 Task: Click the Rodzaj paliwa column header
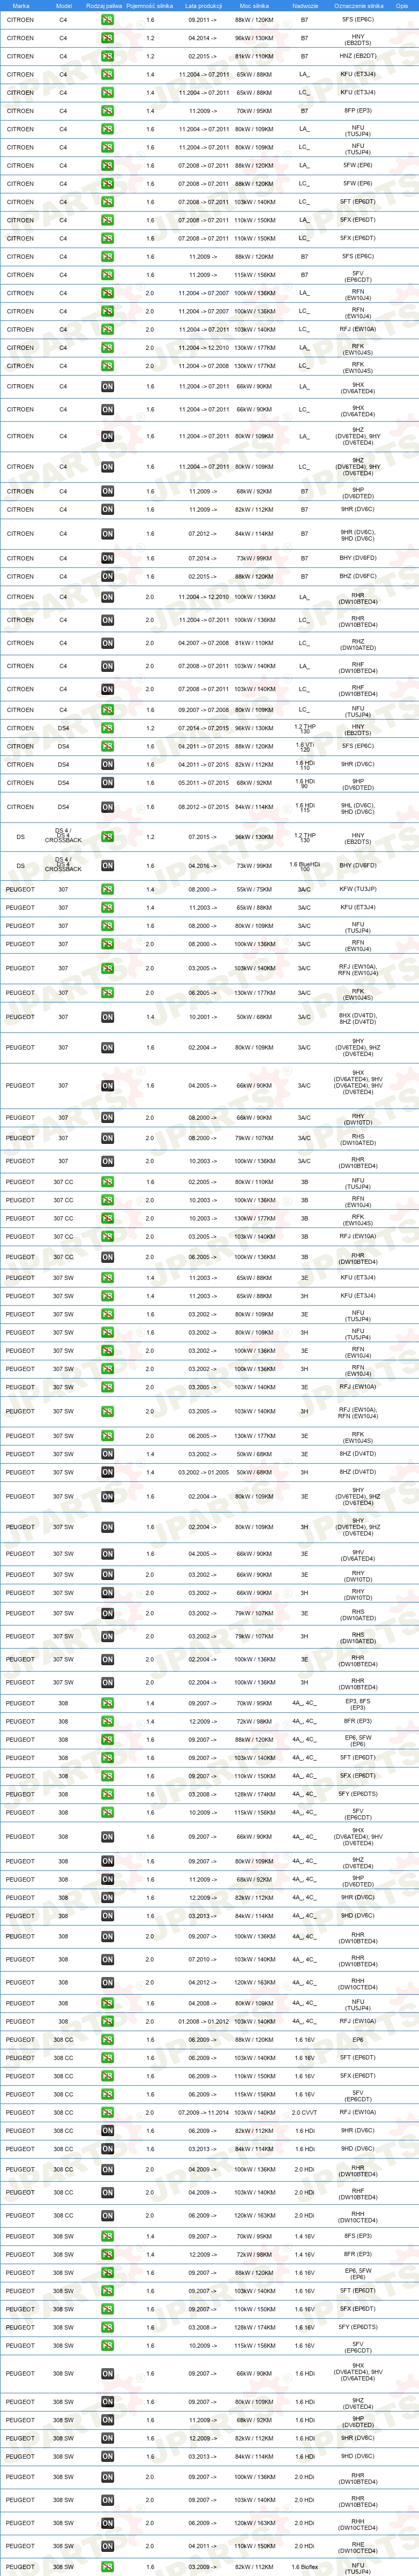click(x=104, y=6)
